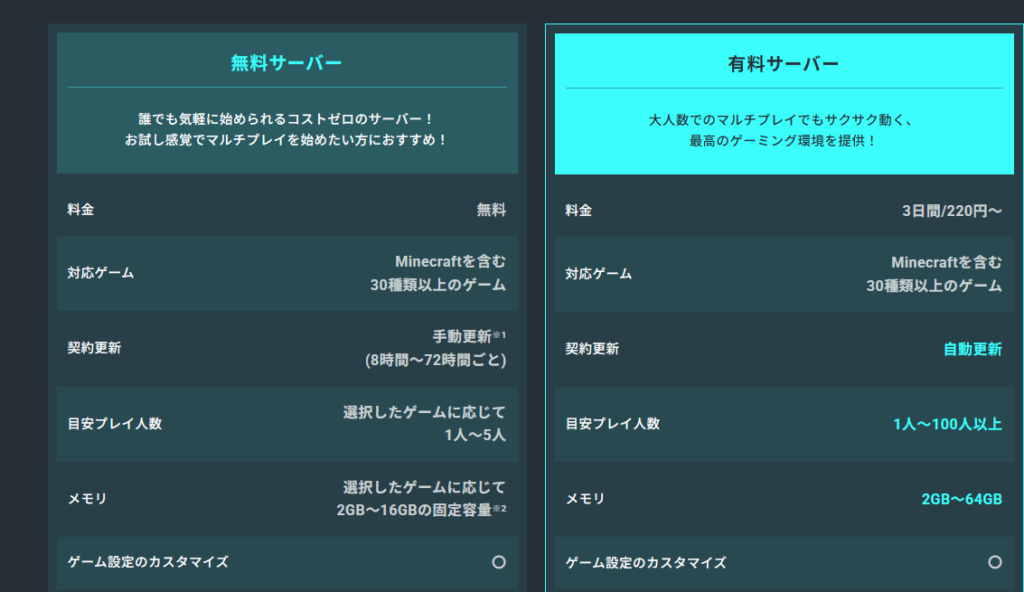The height and width of the screenshot is (592, 1024).
Task: Click the 料金 label in paid server card
Action: click(x=579, y=210)
